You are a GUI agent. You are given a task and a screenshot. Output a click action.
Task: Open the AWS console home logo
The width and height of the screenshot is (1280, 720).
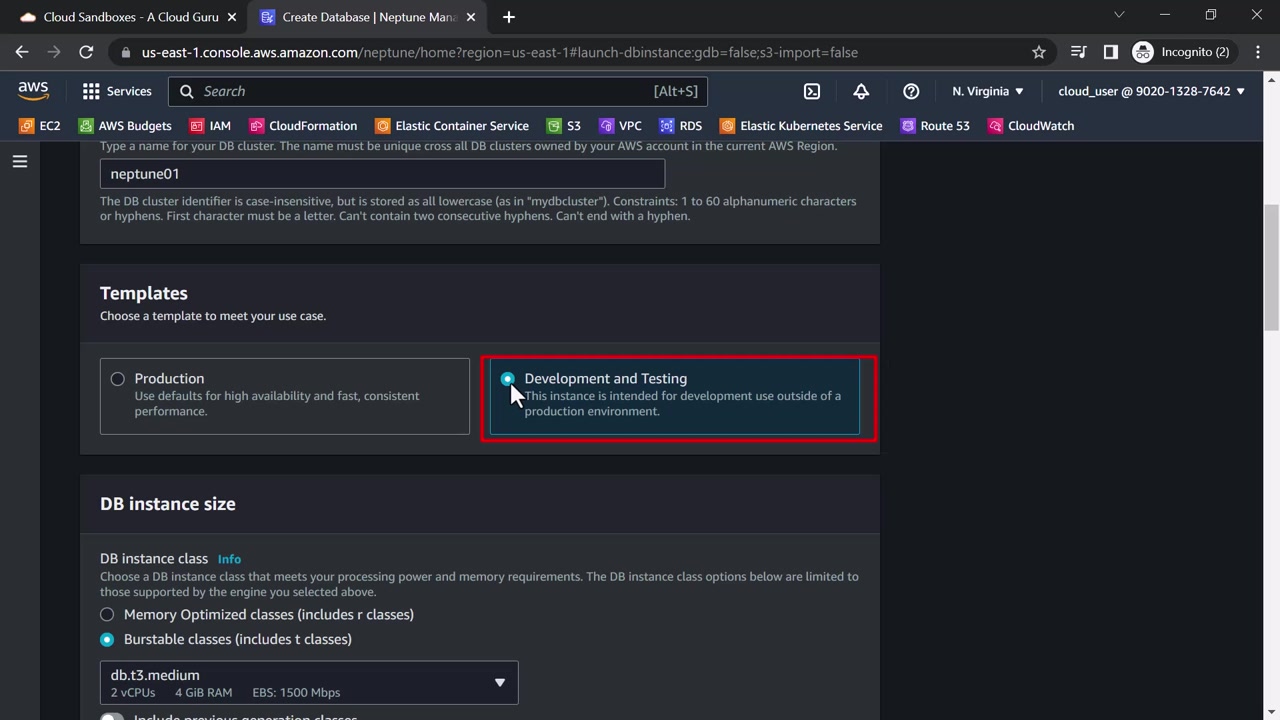[33, 91]
